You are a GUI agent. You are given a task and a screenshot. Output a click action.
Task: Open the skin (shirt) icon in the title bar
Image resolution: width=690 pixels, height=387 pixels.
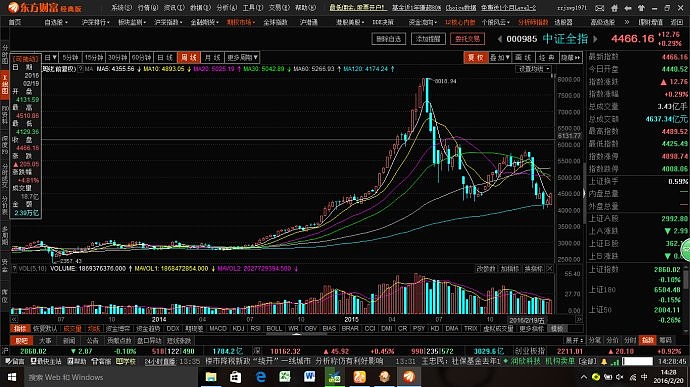(642, 8)
